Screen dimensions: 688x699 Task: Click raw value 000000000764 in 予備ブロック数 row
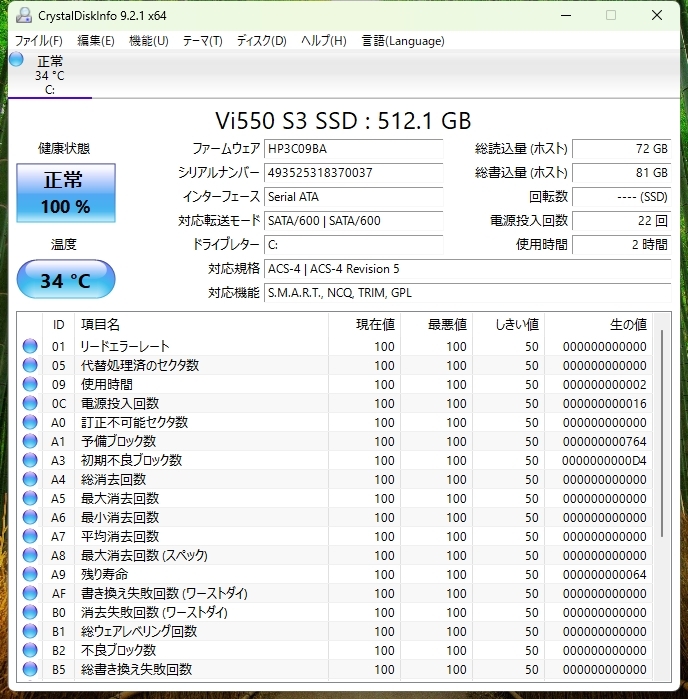point(604,441)
